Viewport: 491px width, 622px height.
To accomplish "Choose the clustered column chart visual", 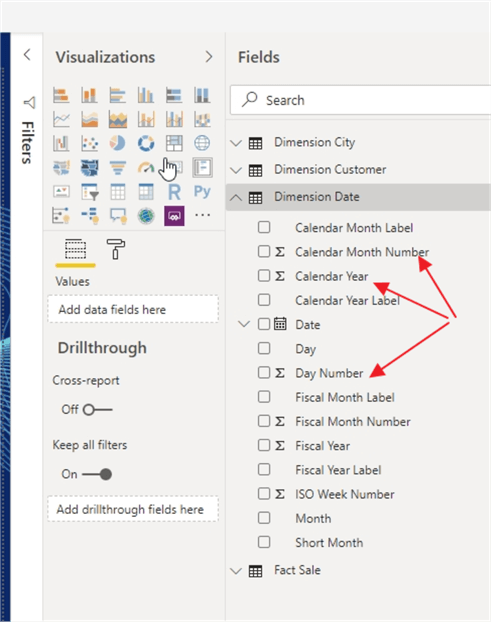I will point(146,95).
